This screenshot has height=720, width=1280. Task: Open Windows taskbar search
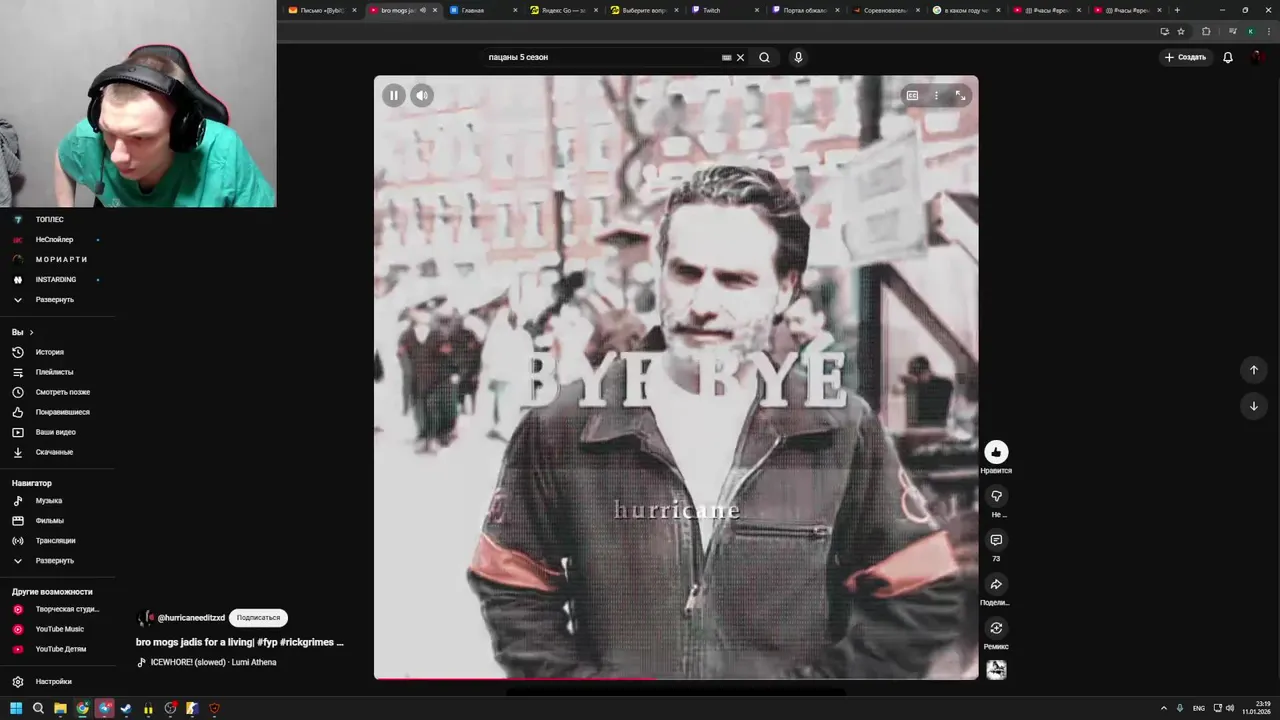[38, 708]
